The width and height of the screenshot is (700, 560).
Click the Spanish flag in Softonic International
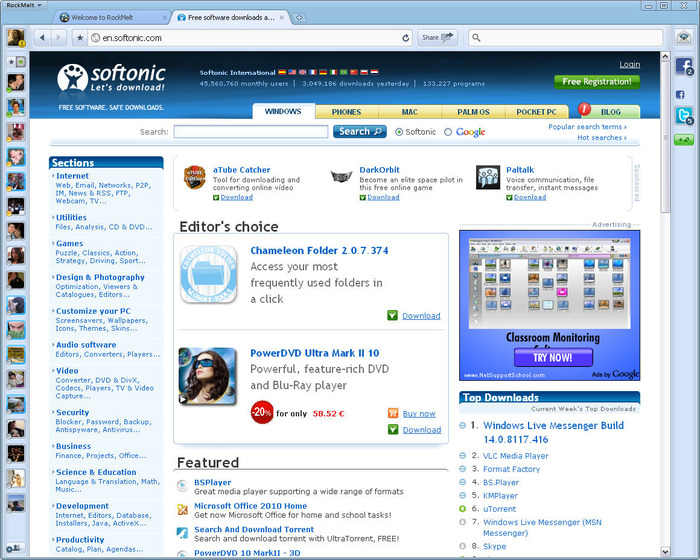pos(282,72)
